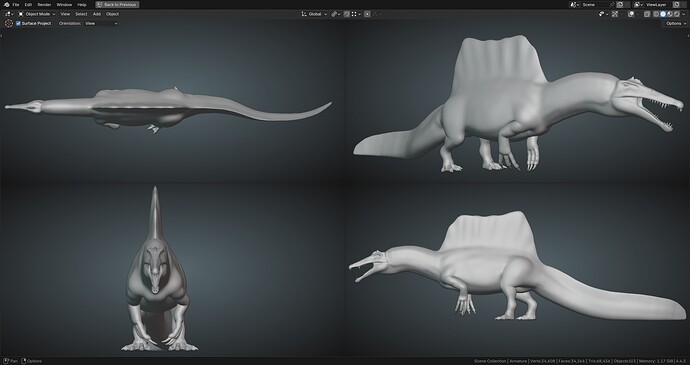This screenshot has height=365, width=690.
Task: Toggle proportional editing icon
Action: pos(367,14)
